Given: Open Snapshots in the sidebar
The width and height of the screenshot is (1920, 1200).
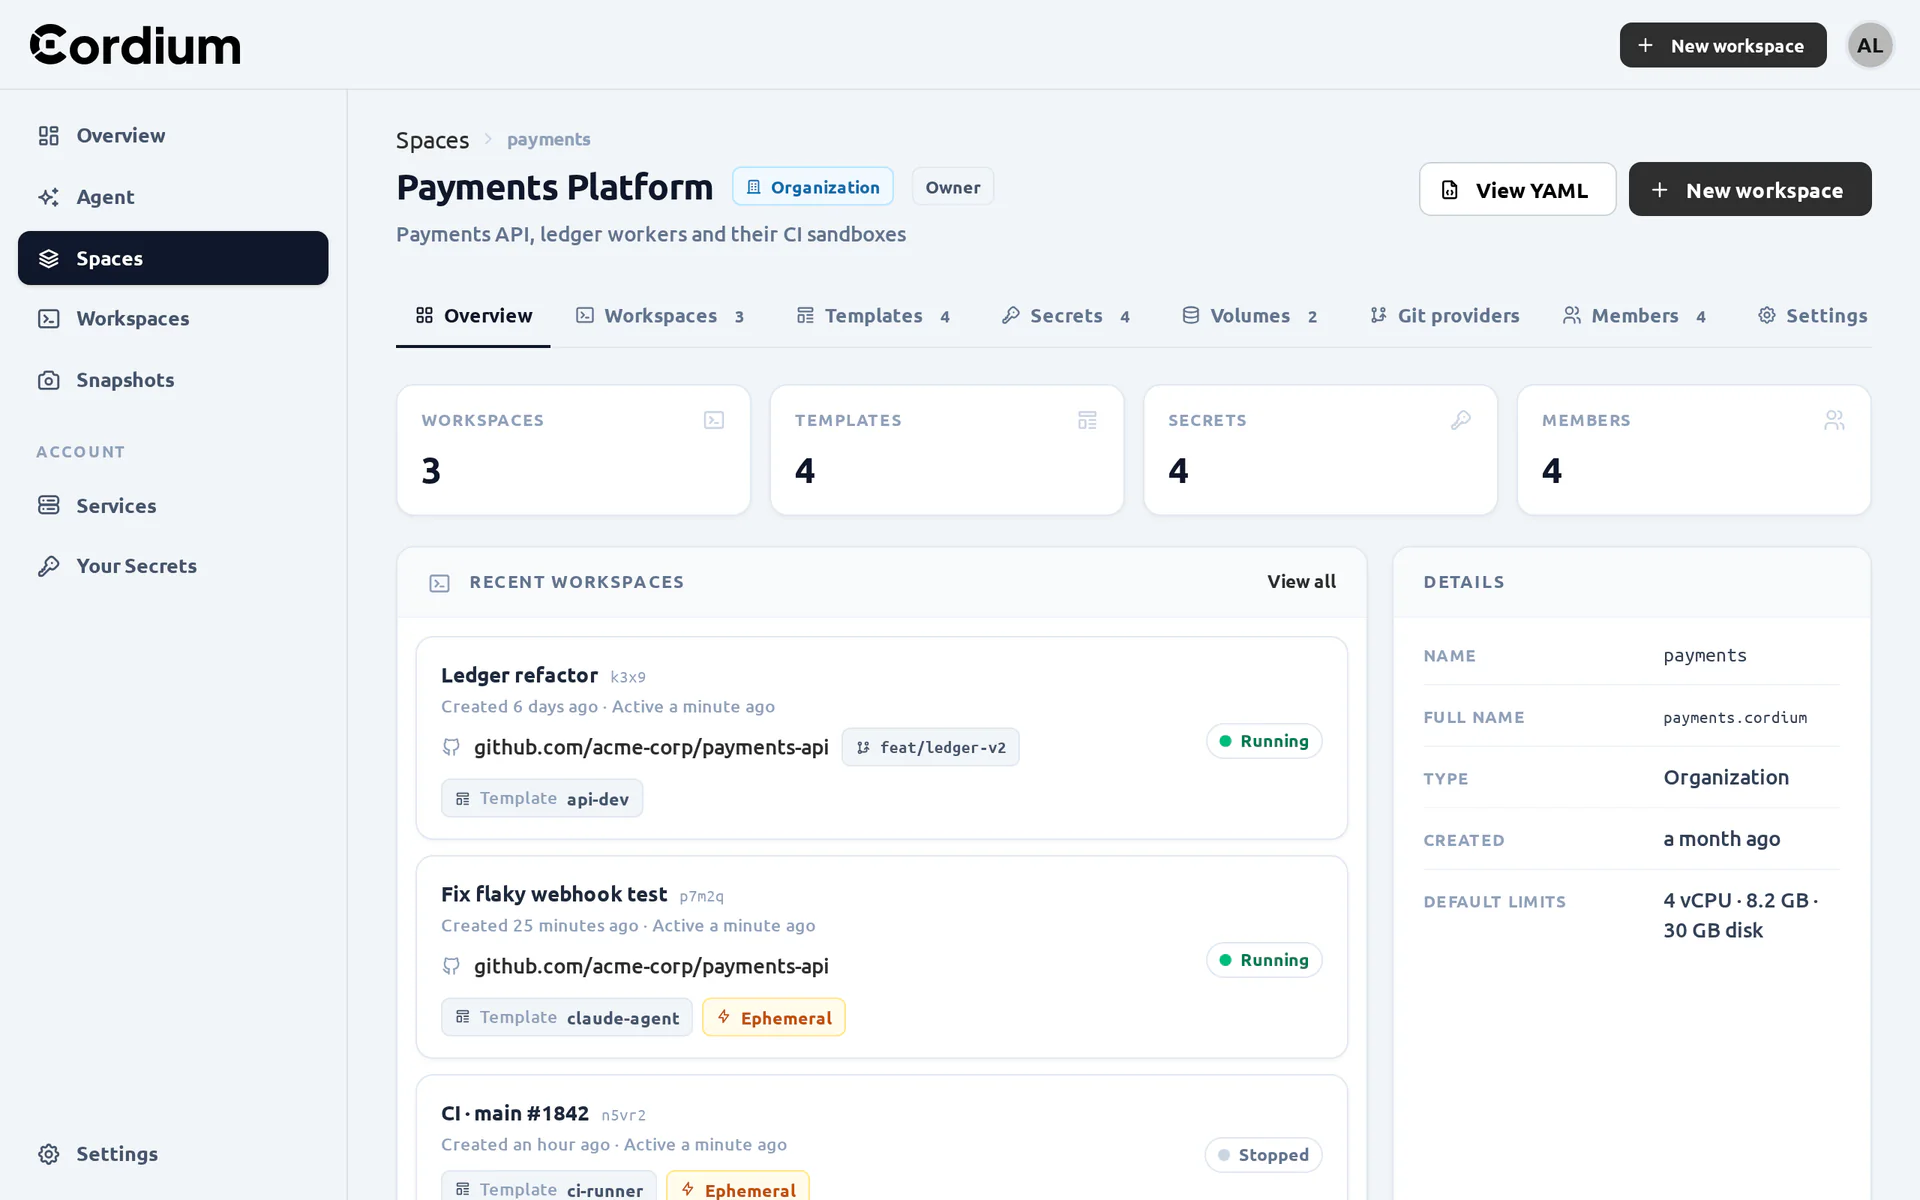Looking at the screenshot, I should point(173,380).
